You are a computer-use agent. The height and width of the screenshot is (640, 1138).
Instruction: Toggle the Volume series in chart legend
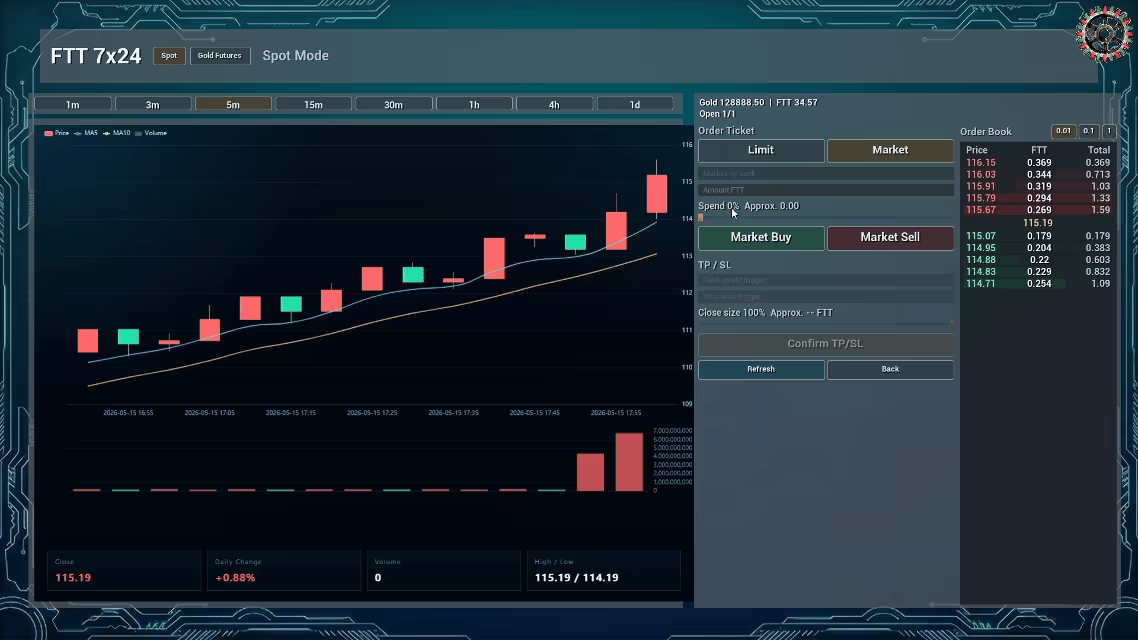click(151, 134)
